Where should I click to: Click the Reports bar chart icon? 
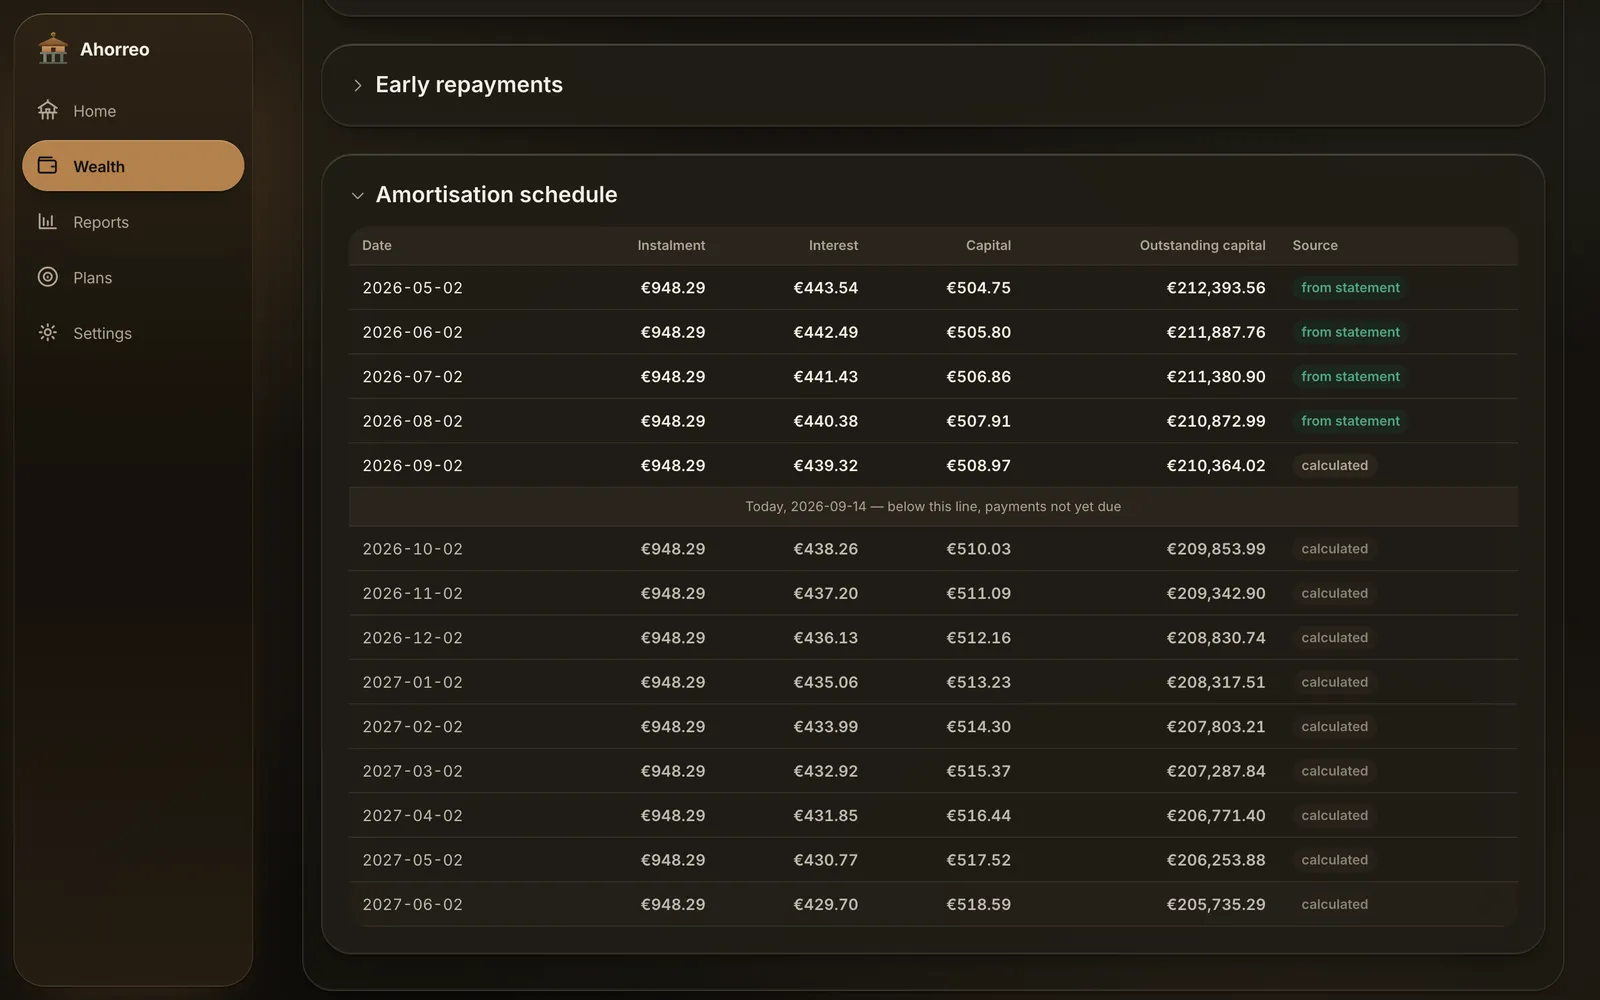coord(48,221)
